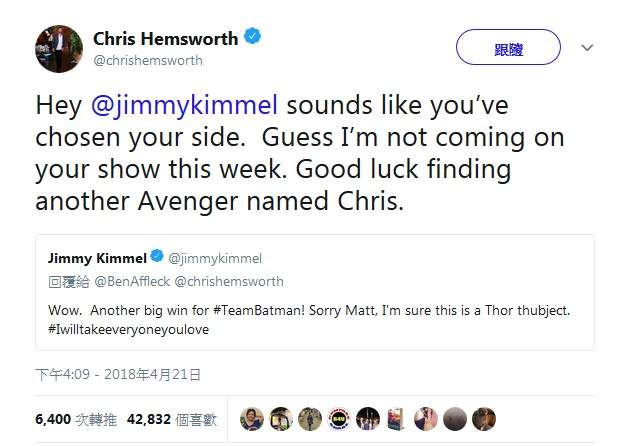Click the gray blank liker avatar
The image size is (628, 446).
(x=455, y=419)
